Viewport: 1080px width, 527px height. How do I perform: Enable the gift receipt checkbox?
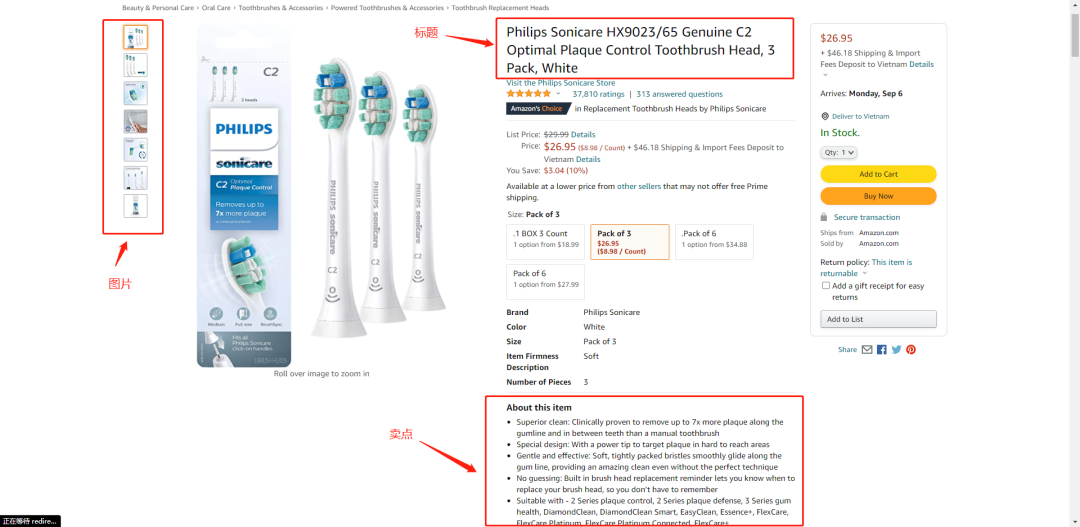click(826, 285)
